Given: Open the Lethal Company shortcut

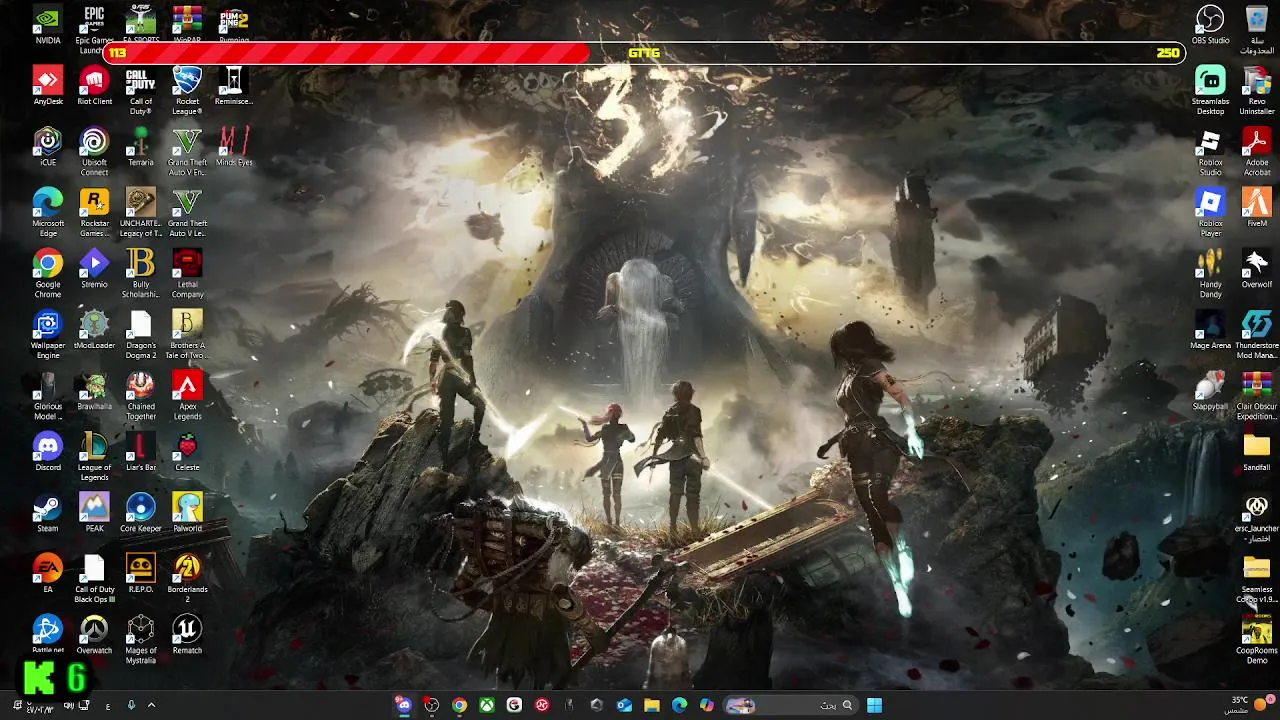Looking at the screenshot, I should click(187, 274).
